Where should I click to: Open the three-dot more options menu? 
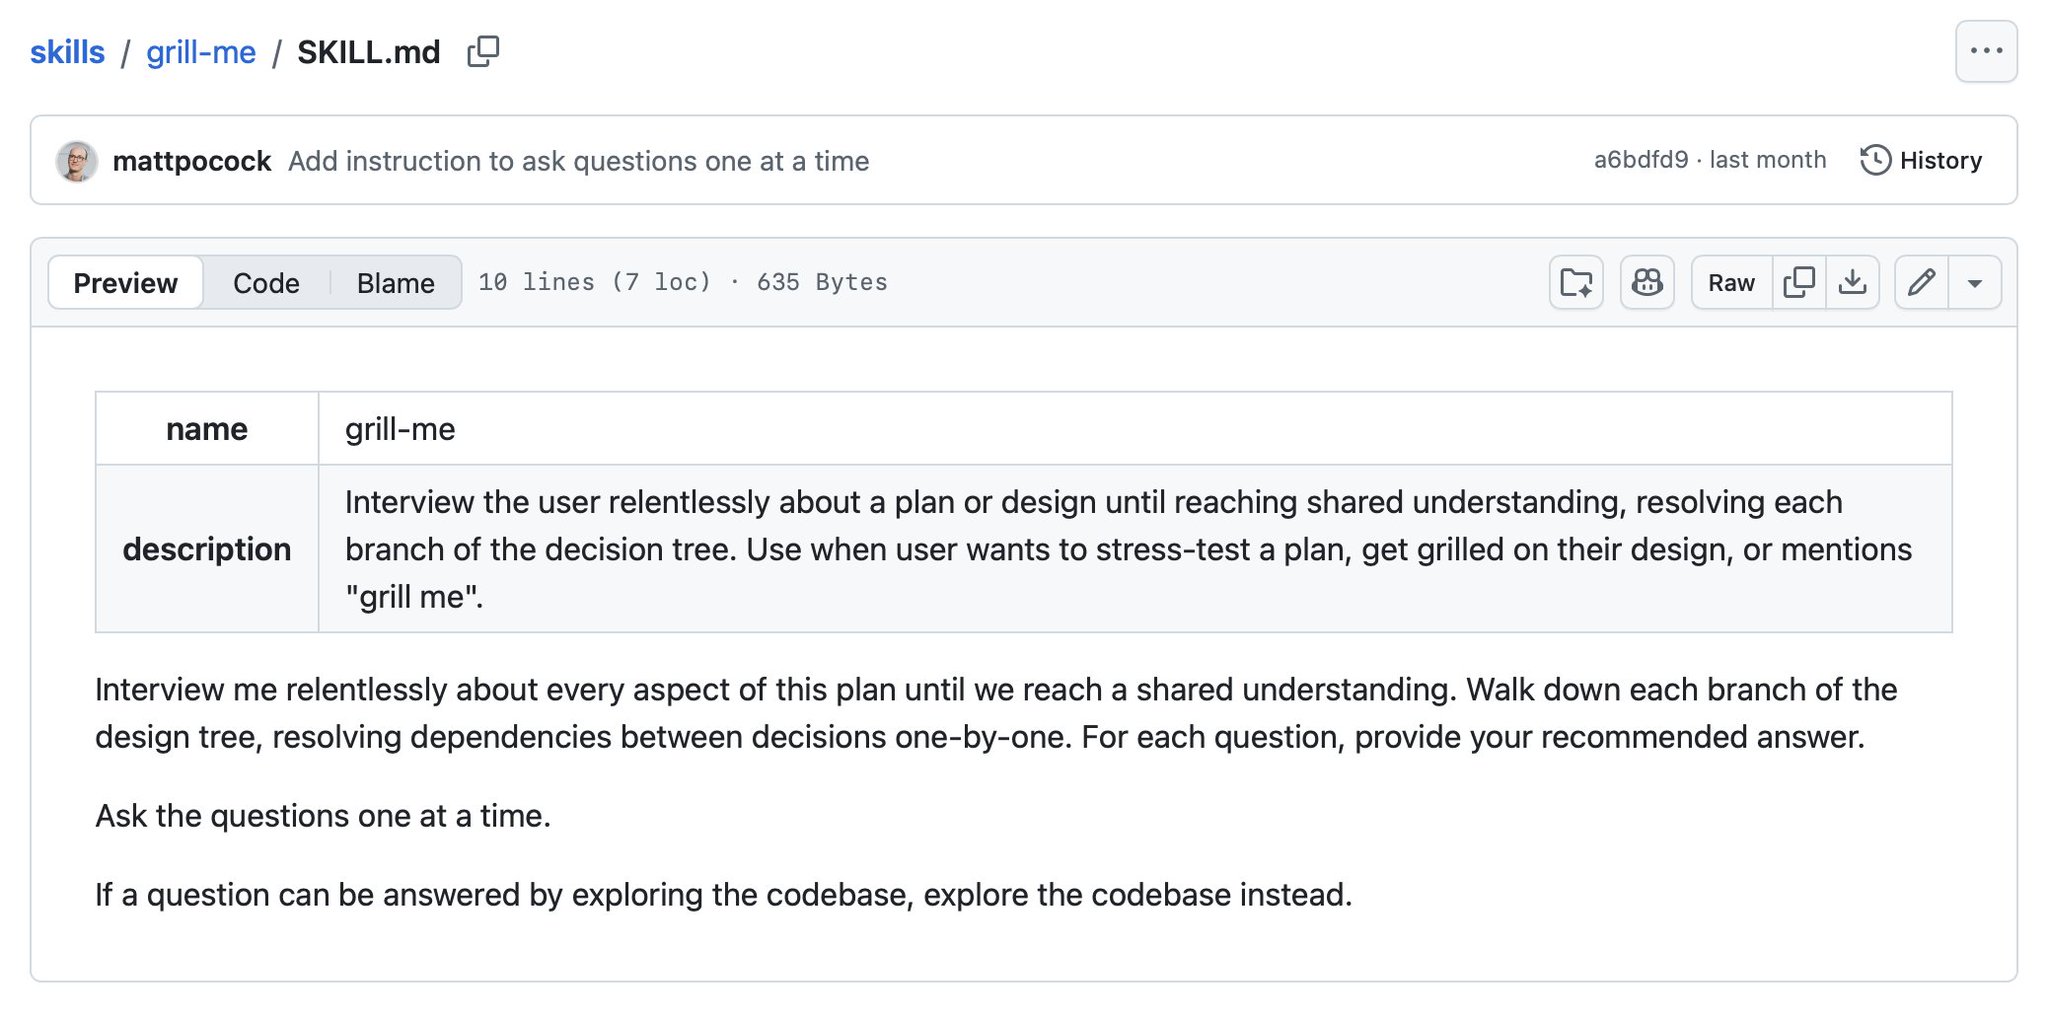pos(1986,51)
